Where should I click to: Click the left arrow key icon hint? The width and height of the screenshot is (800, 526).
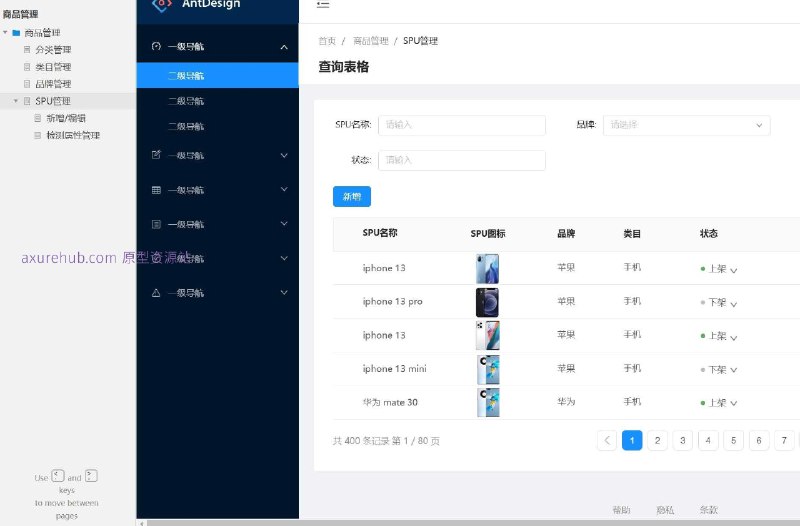(58, 476)
